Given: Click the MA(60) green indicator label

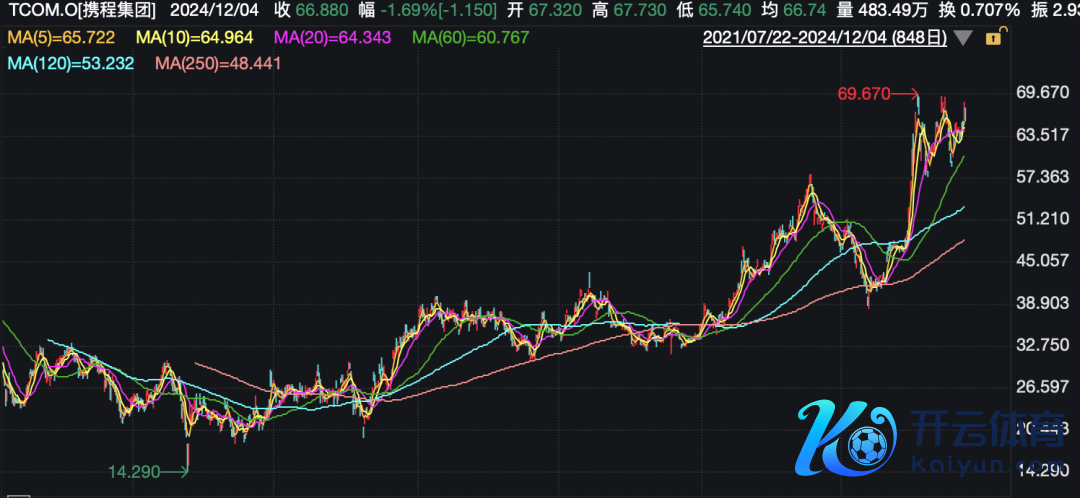Looking at the screenshot, I should pyautogui.click(x=470, y=38).
